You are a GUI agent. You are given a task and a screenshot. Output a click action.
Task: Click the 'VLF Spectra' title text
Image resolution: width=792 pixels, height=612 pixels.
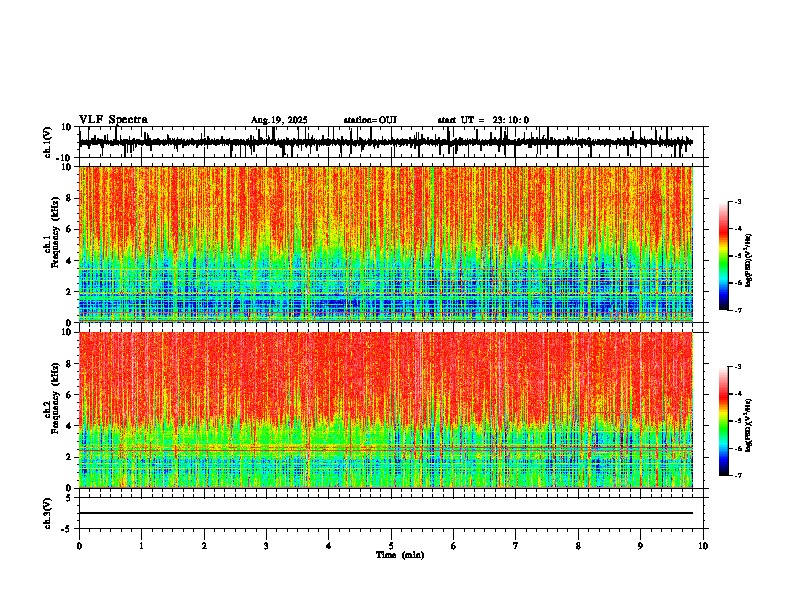click(x=113, y=120)
